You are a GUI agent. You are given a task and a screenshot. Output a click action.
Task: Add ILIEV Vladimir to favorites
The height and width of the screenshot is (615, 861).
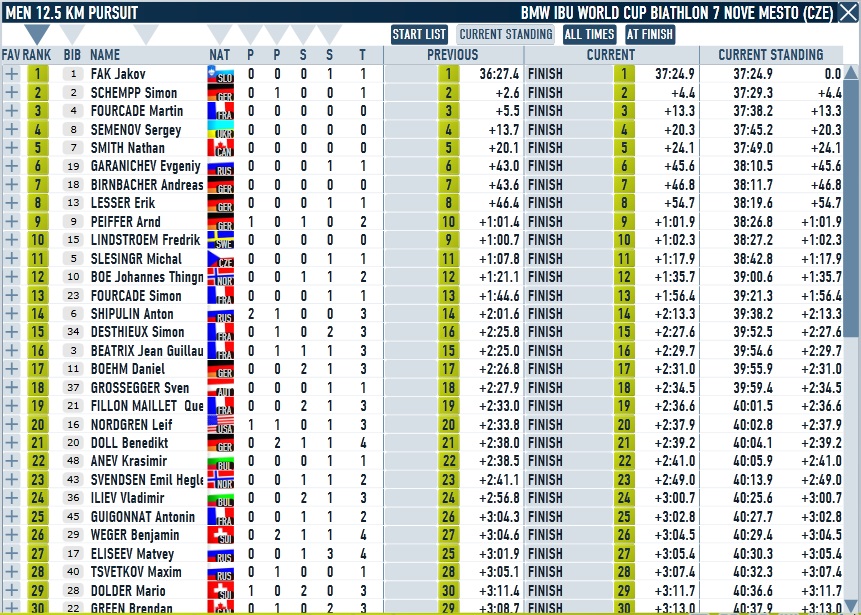tap(12, 498)
